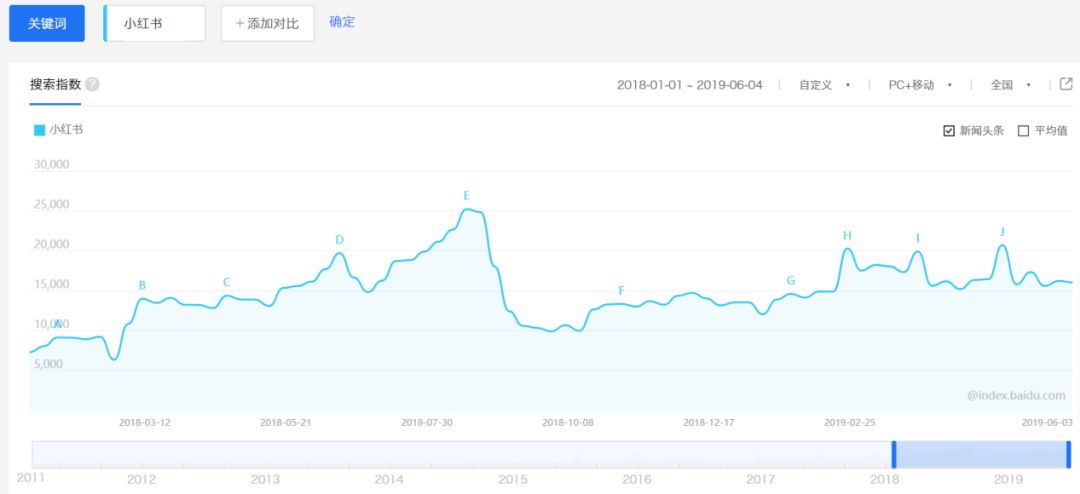Viewport: 1080px width, 494px height.
Task: Click the 小红书 keyword input box
Action: pos(154,23)
